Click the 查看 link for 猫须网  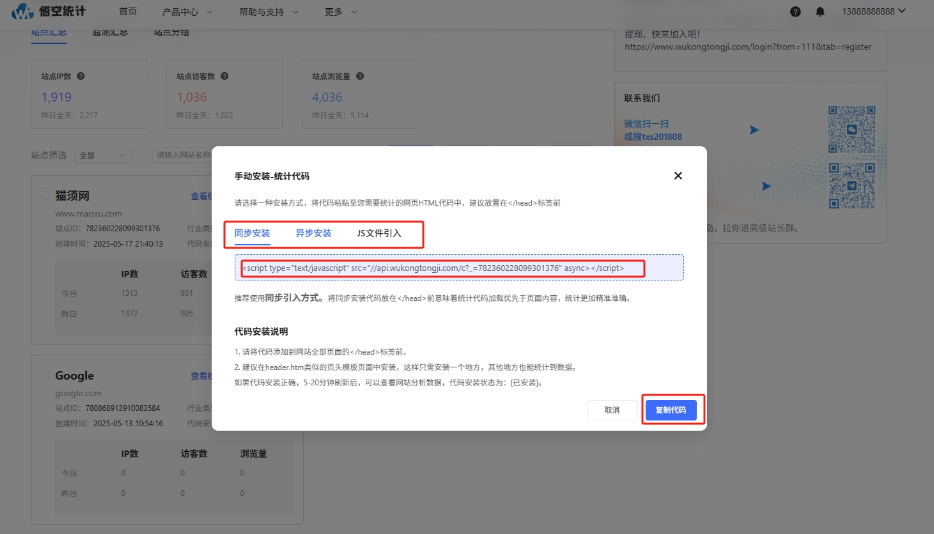[x=201, y=196]
